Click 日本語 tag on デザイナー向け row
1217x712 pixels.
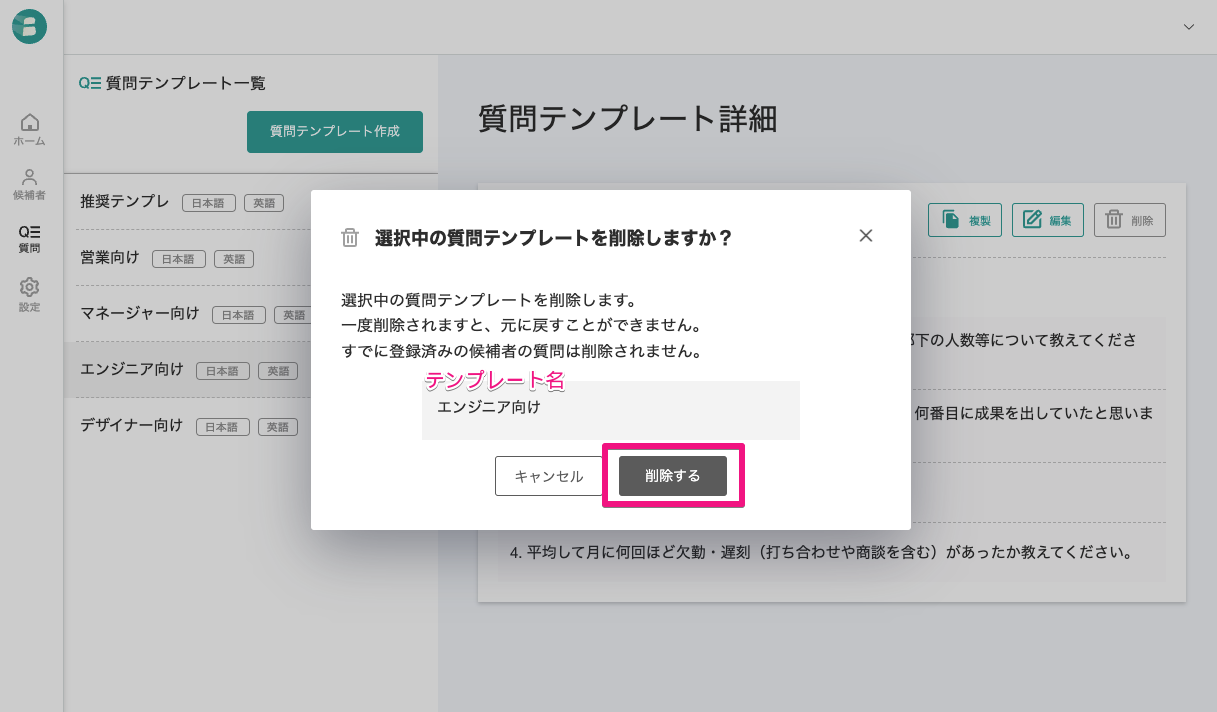[x=223, y=427]
